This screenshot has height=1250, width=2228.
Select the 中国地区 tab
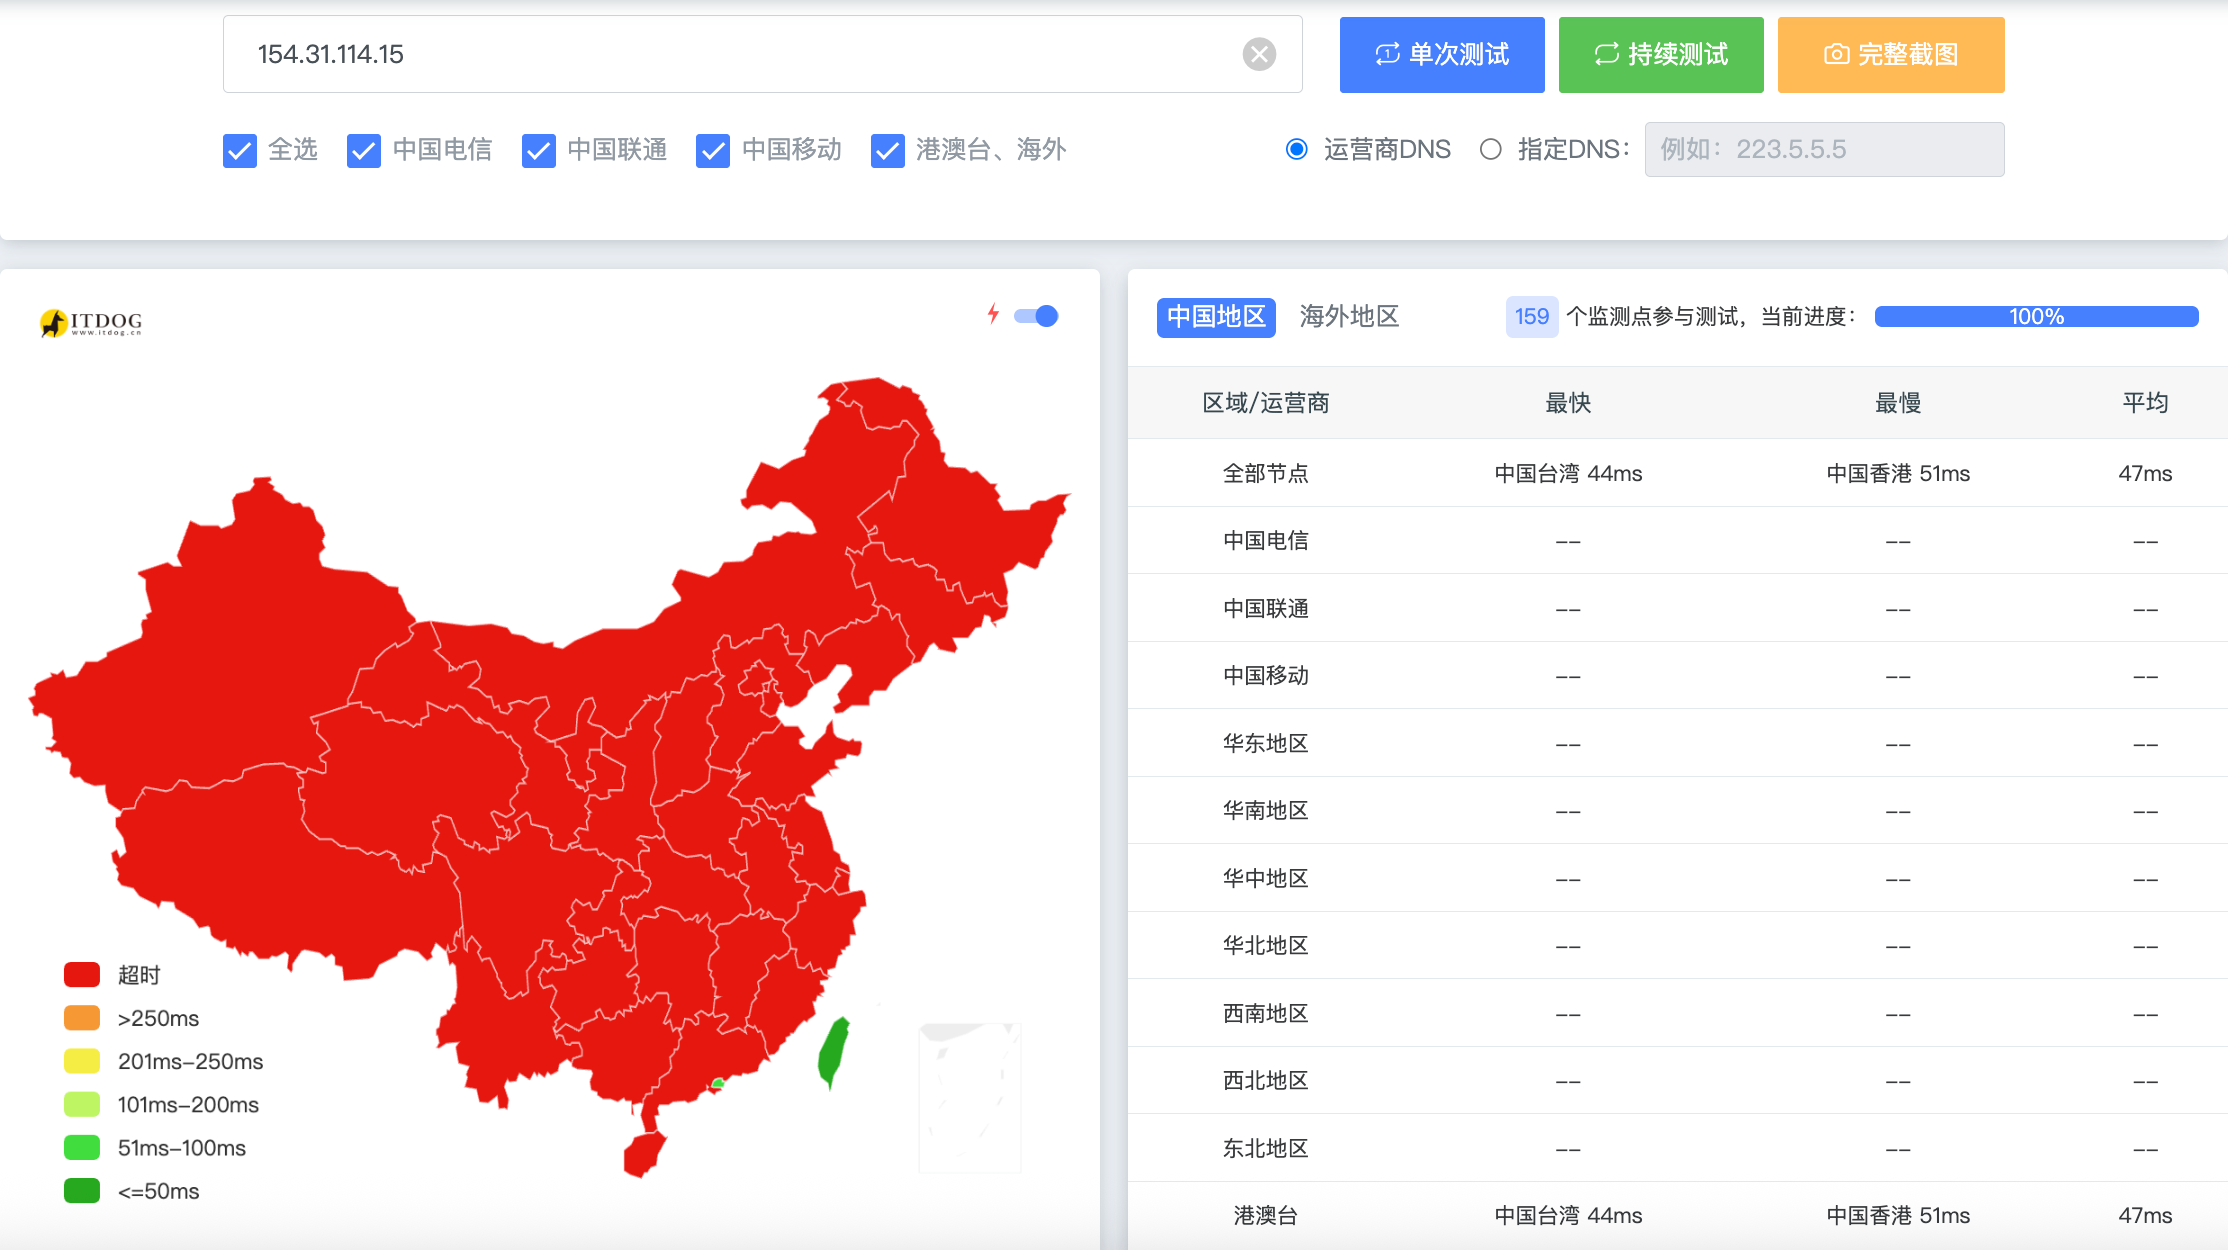[x=1216, y=317]
